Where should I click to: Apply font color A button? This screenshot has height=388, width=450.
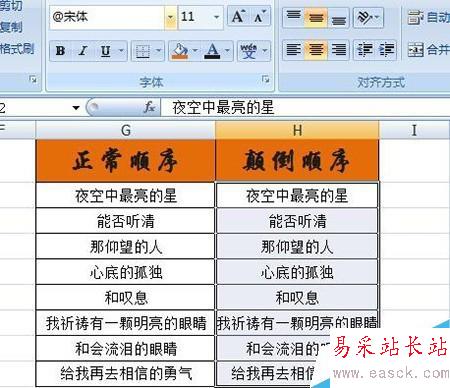(212, 51)
